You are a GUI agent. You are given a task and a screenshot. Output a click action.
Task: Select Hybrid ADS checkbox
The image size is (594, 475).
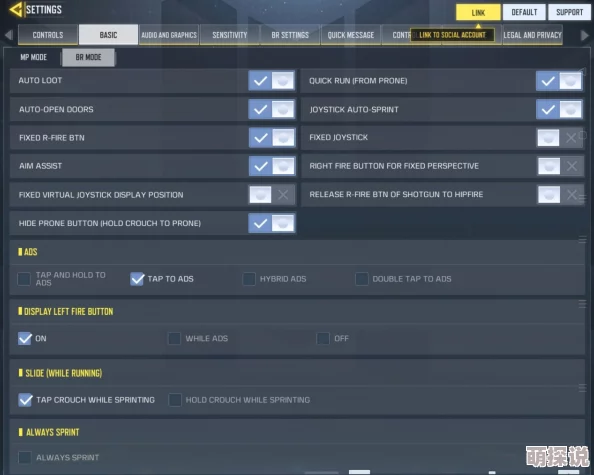(x=249, y=279)
